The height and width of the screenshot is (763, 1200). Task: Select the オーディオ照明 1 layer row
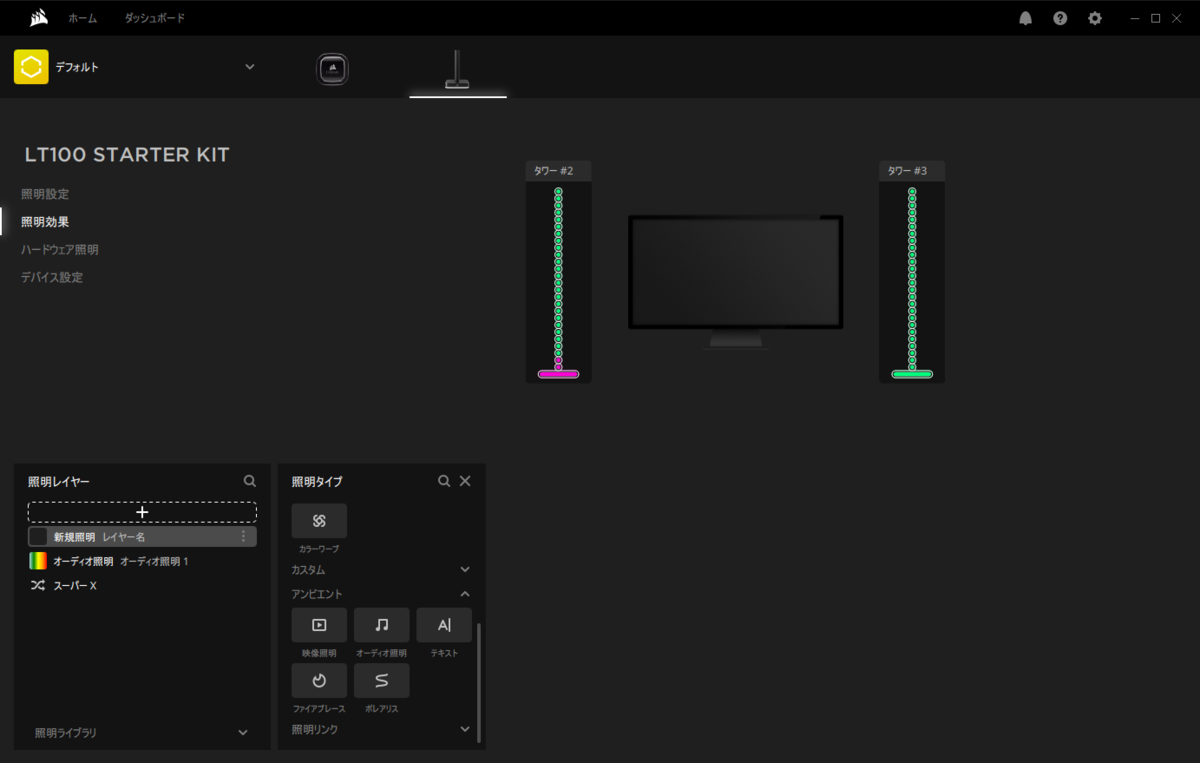(x=142, y=561)
